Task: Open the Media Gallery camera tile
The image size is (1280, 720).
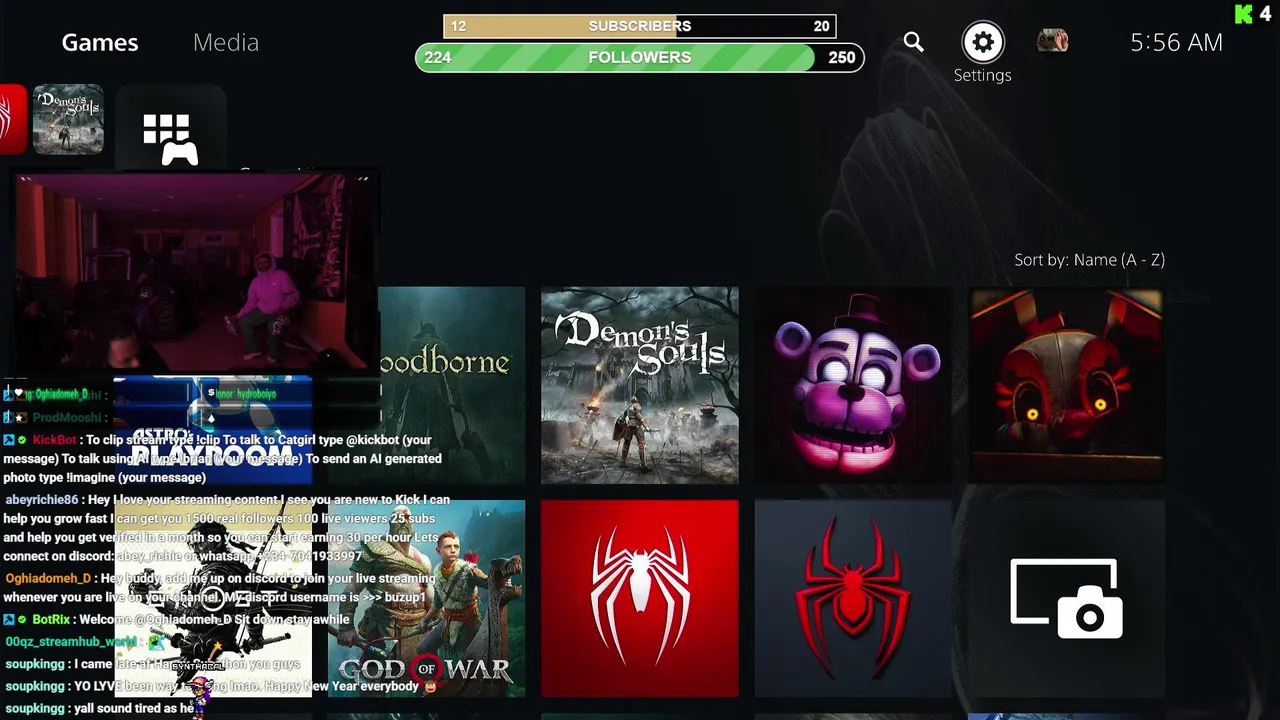Action: 1066,598
